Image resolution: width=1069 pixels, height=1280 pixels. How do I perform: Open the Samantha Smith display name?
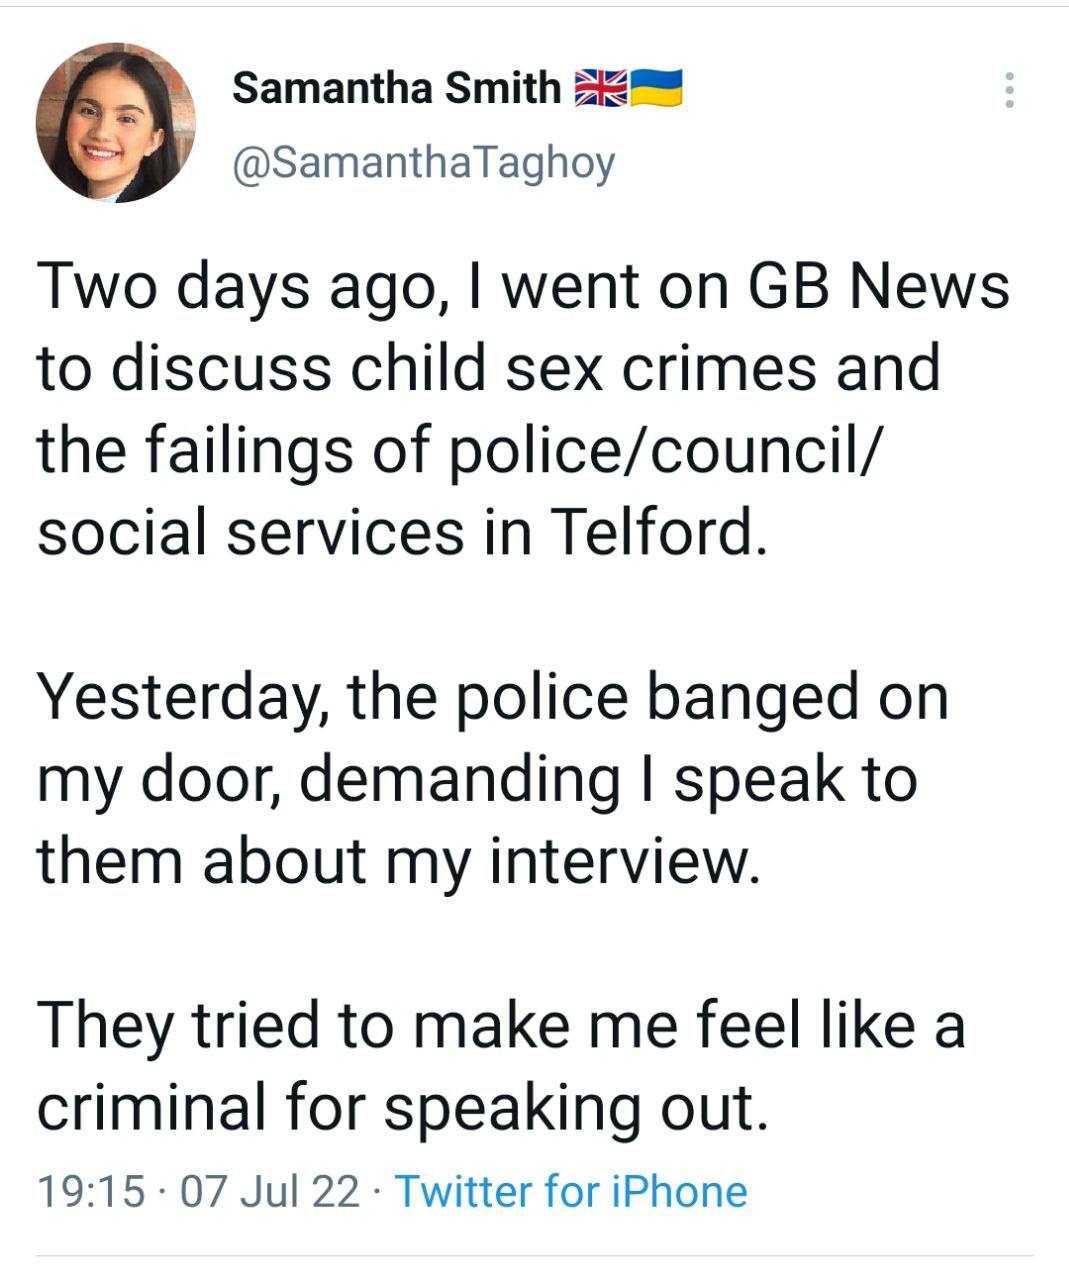point(396,89)
